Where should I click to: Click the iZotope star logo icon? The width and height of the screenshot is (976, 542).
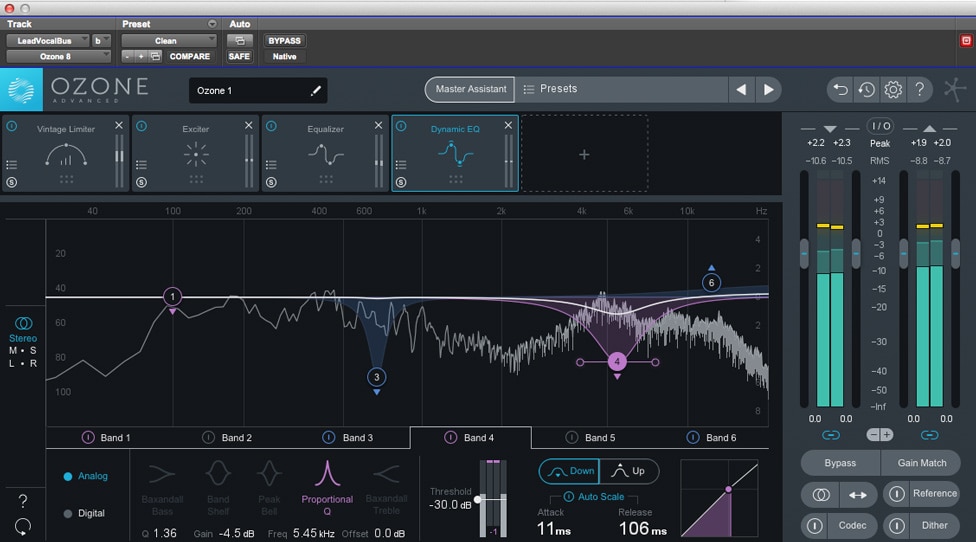(954, 90)
